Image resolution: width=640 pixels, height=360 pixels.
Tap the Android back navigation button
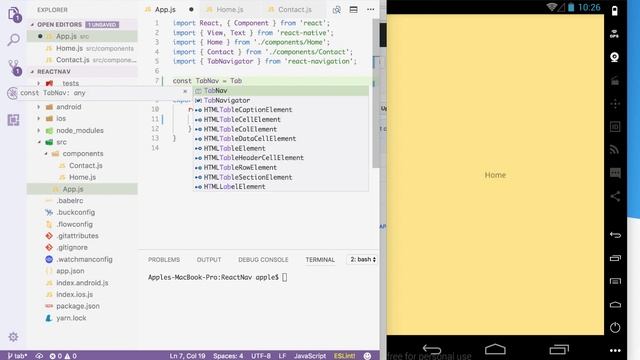[432, 349]
